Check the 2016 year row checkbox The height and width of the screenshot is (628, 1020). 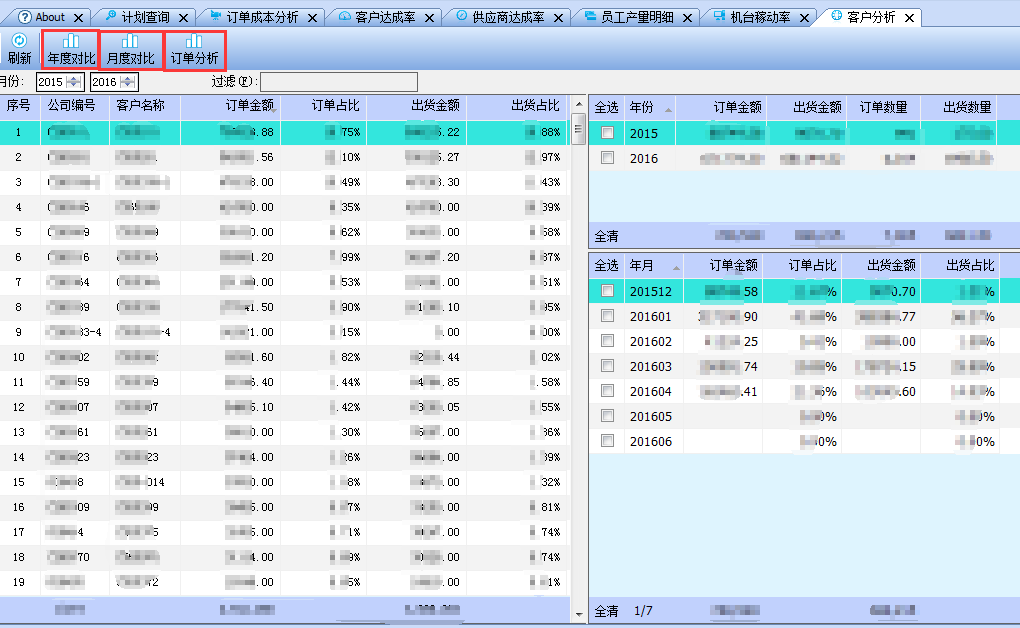pos(607,158)
